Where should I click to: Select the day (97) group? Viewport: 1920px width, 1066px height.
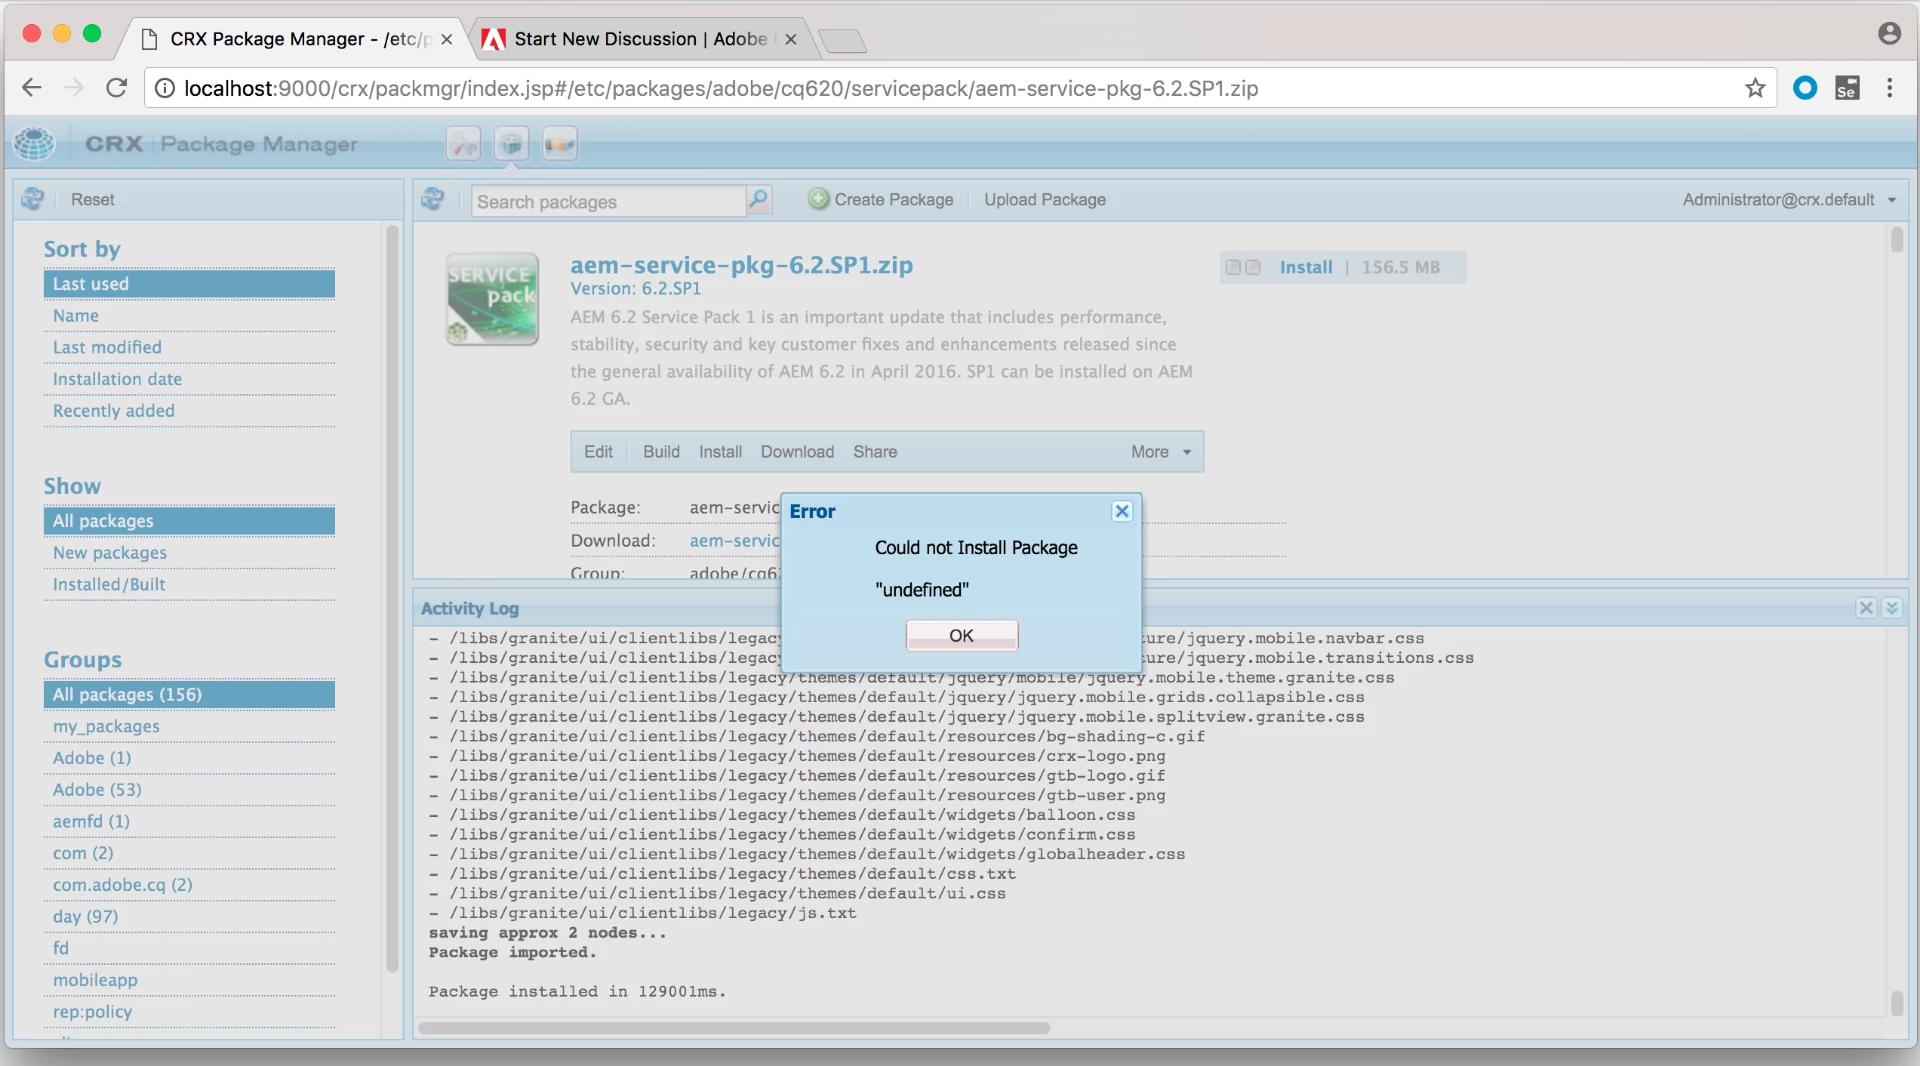[x=189, y=917]
